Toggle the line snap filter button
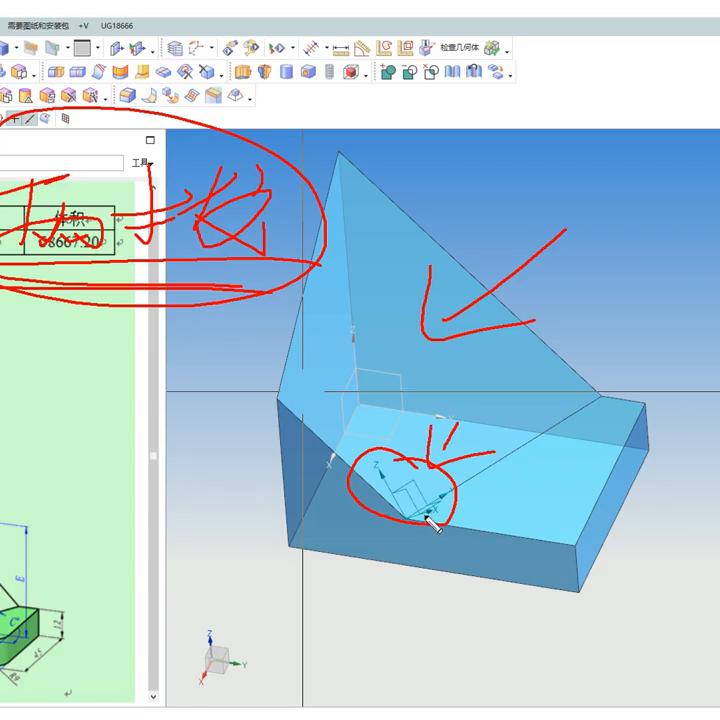 pyautogui.click(x=30, y=118)
